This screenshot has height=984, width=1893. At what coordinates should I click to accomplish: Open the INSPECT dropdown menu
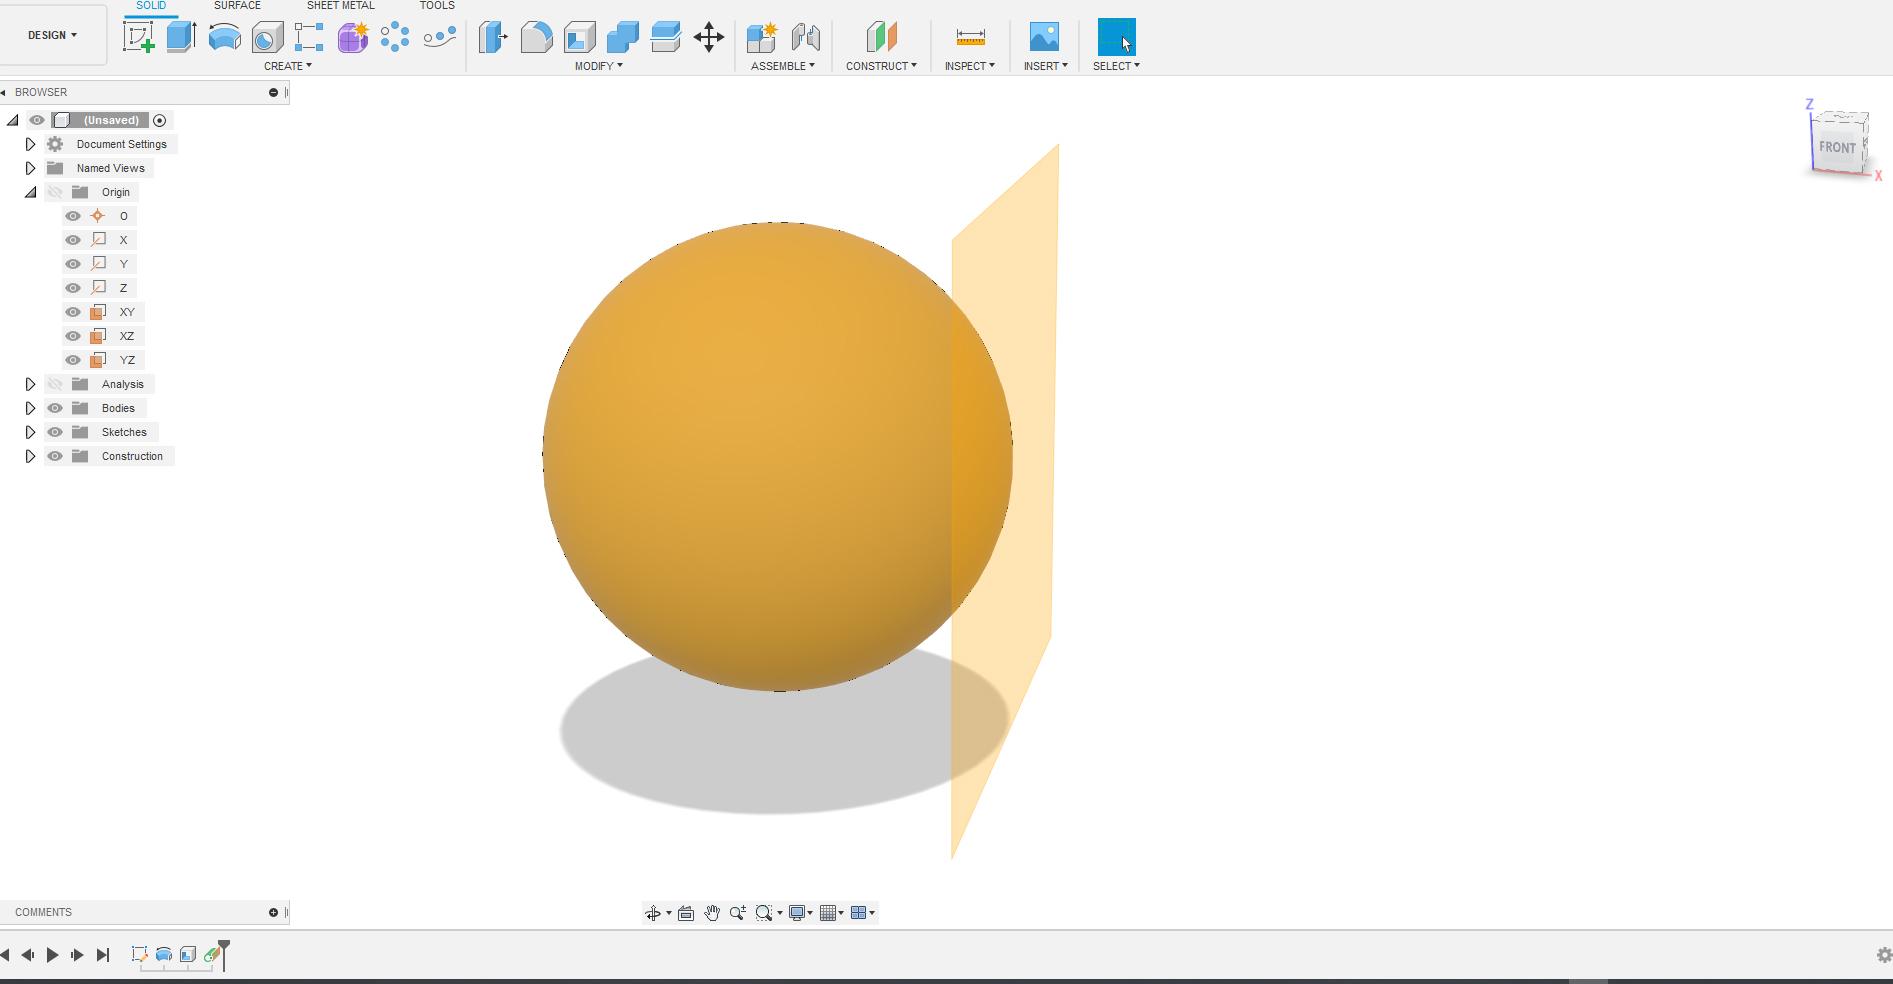pos(970,66)
